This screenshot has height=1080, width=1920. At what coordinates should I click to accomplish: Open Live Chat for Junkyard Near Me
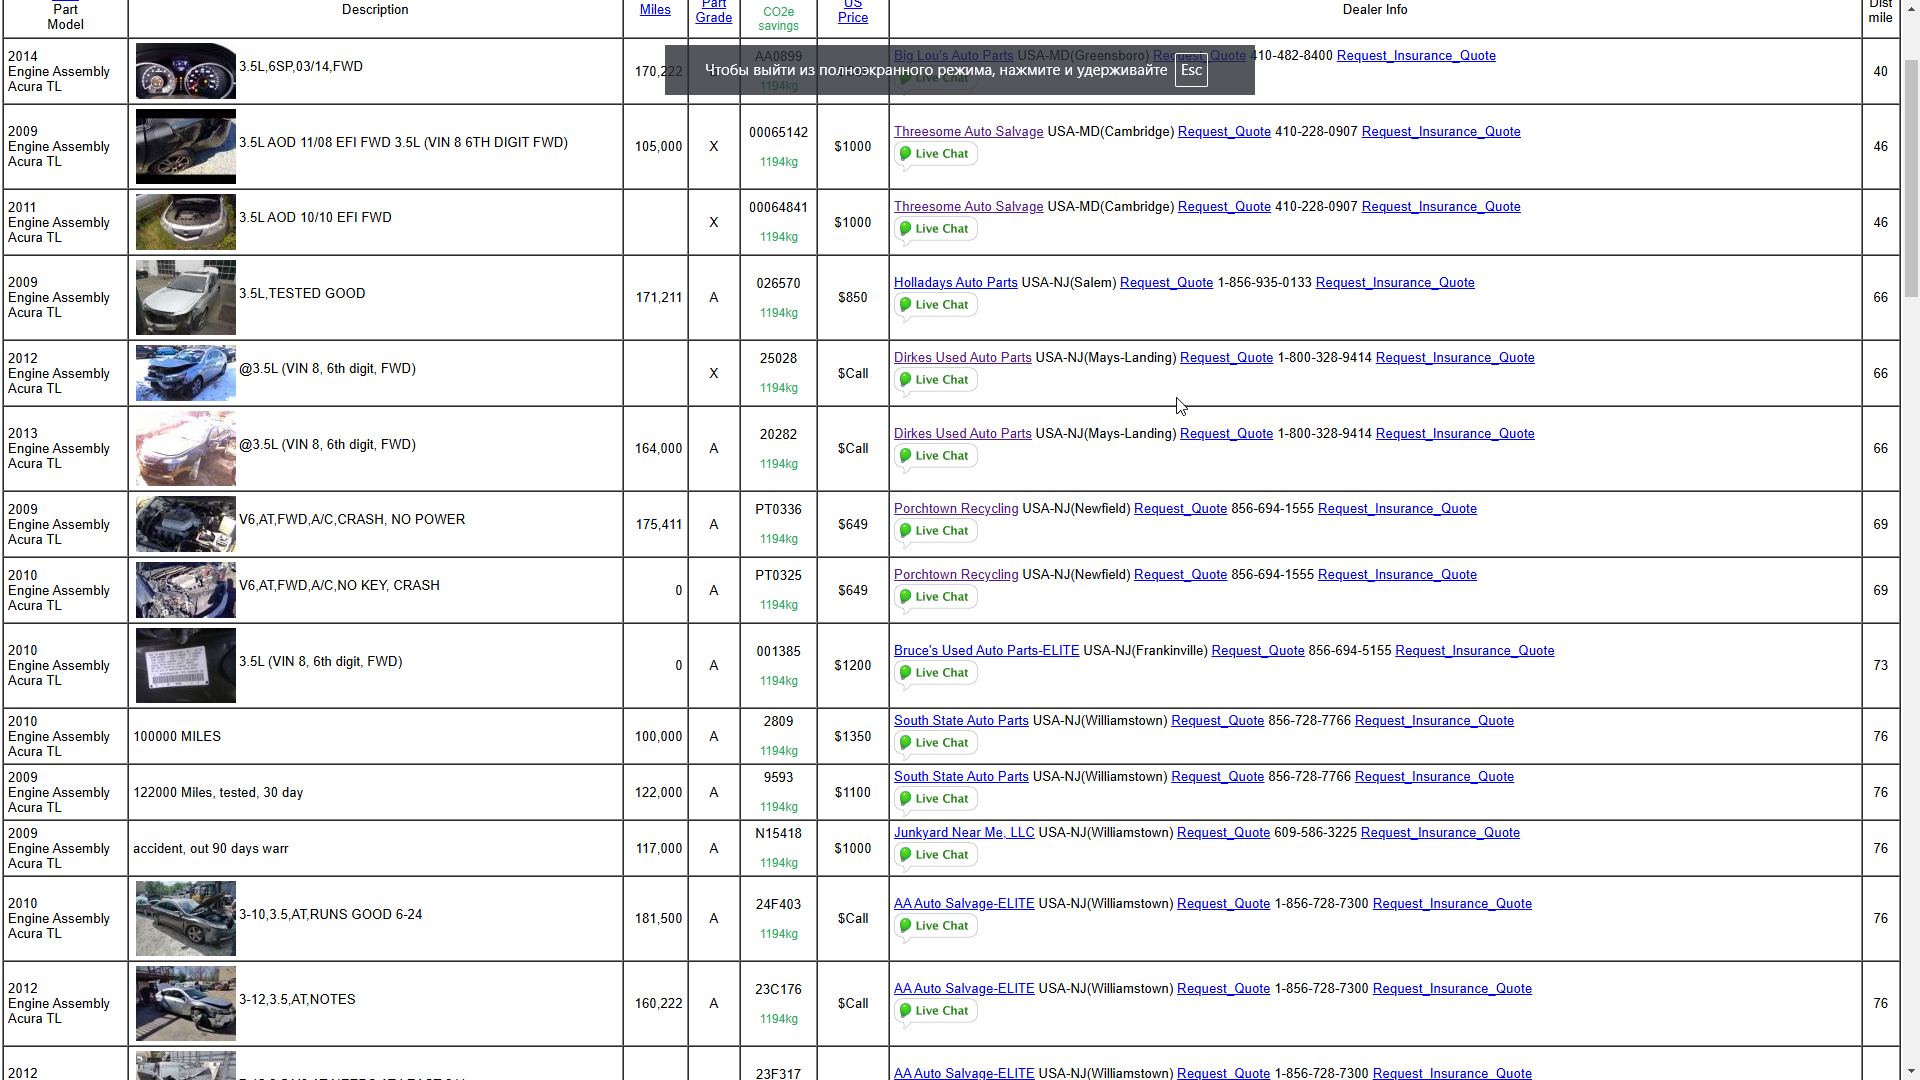tap(935, 855)
